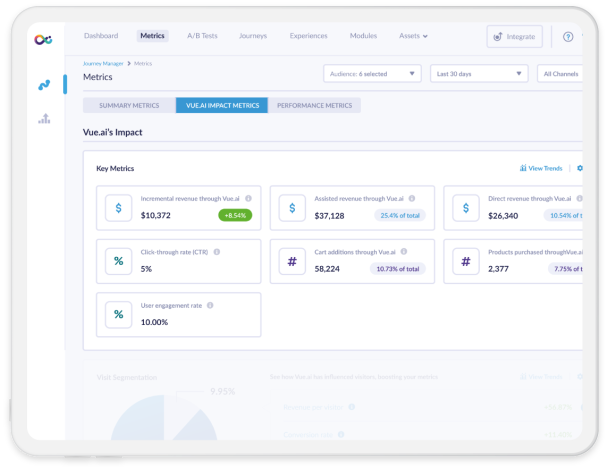608x470 pixels.
Task: Open the Audience: 6 selected dropdown
Action: (372, 74)
